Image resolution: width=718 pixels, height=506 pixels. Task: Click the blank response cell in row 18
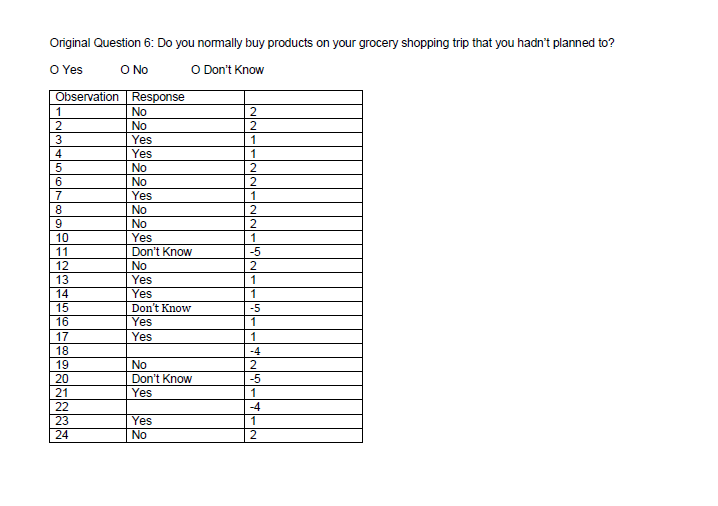click(185, 351)
